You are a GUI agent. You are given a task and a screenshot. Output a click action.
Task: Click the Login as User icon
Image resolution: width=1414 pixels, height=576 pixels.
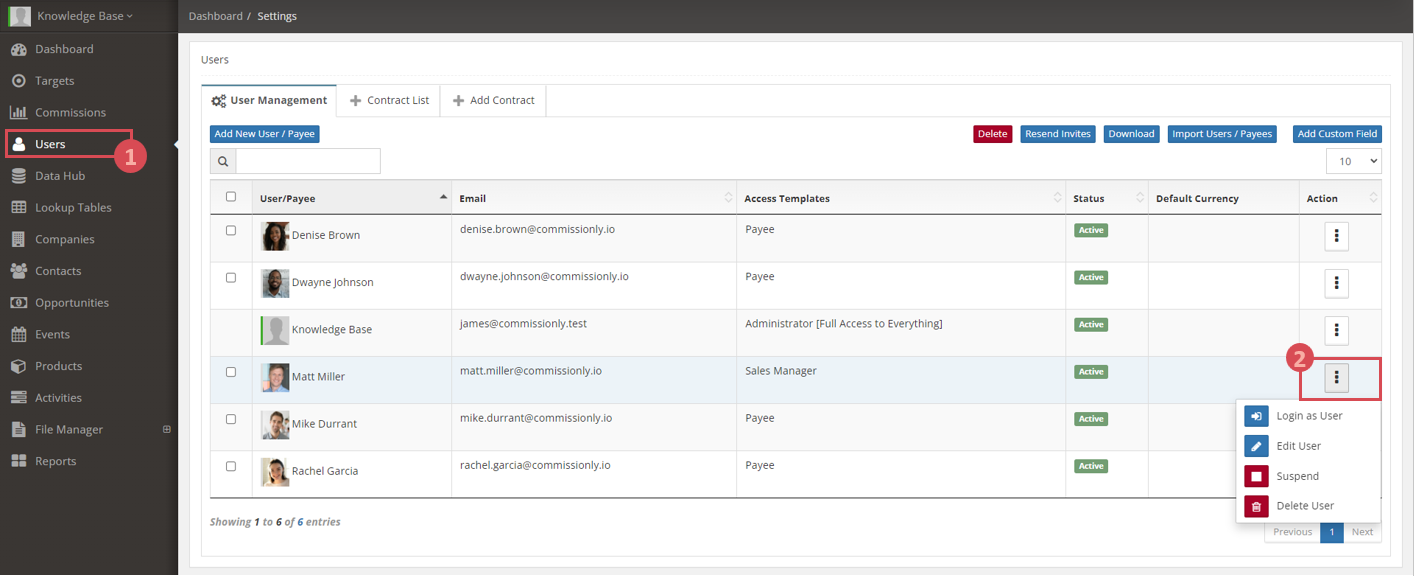click(1256, 416)
